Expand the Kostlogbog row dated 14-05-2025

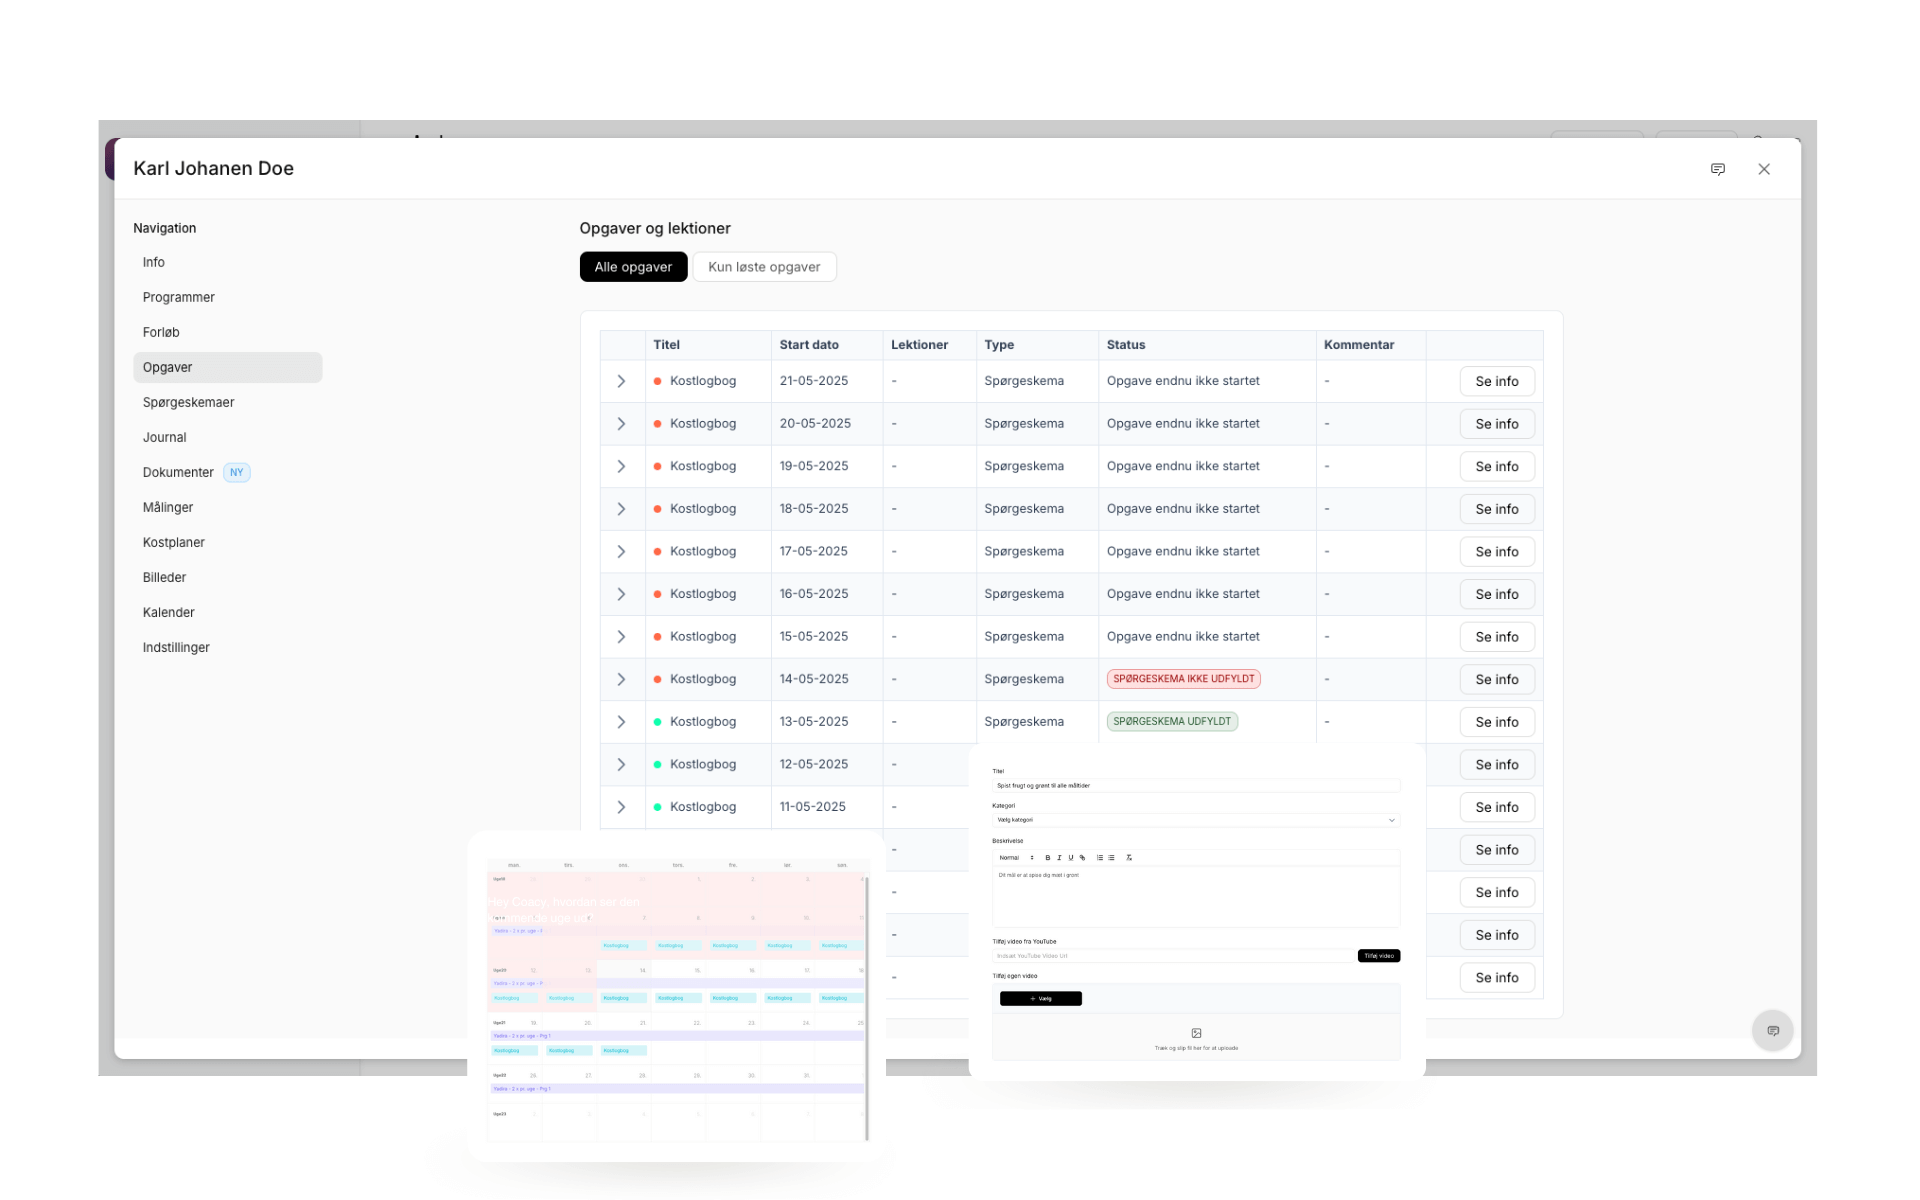(621, 679)
